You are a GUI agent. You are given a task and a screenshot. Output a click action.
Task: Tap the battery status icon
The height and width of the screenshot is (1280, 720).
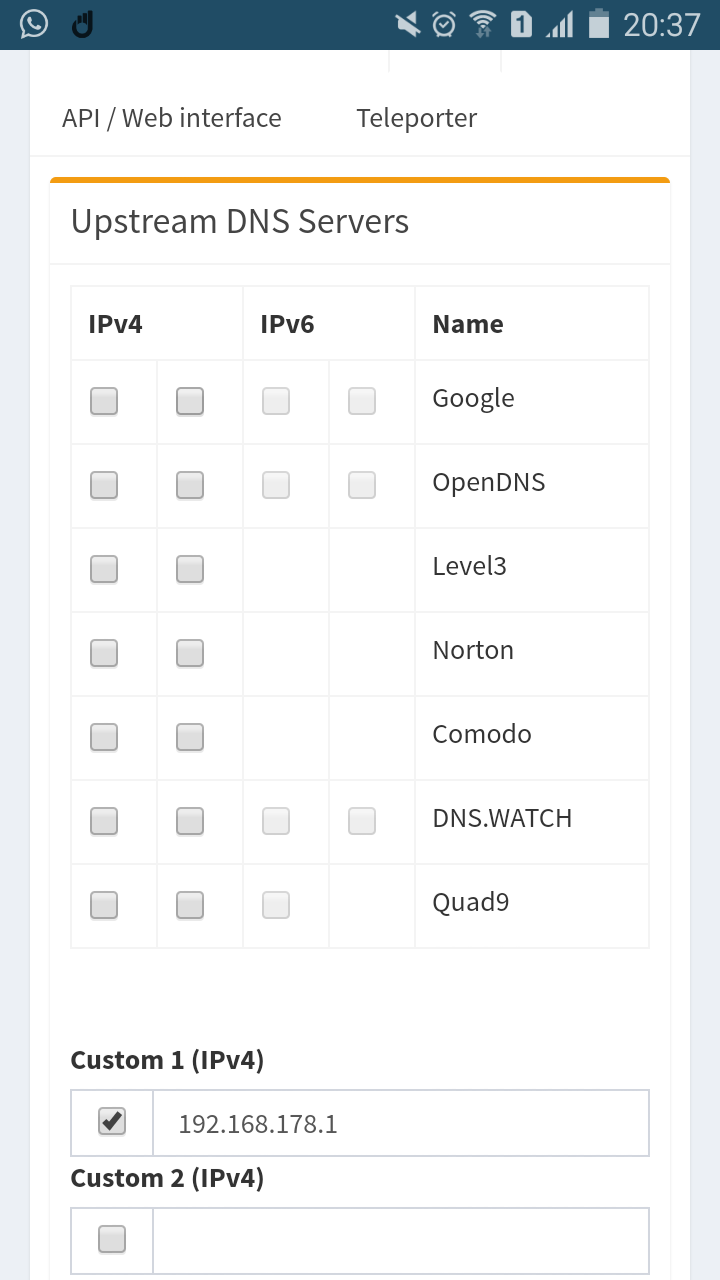599,24
